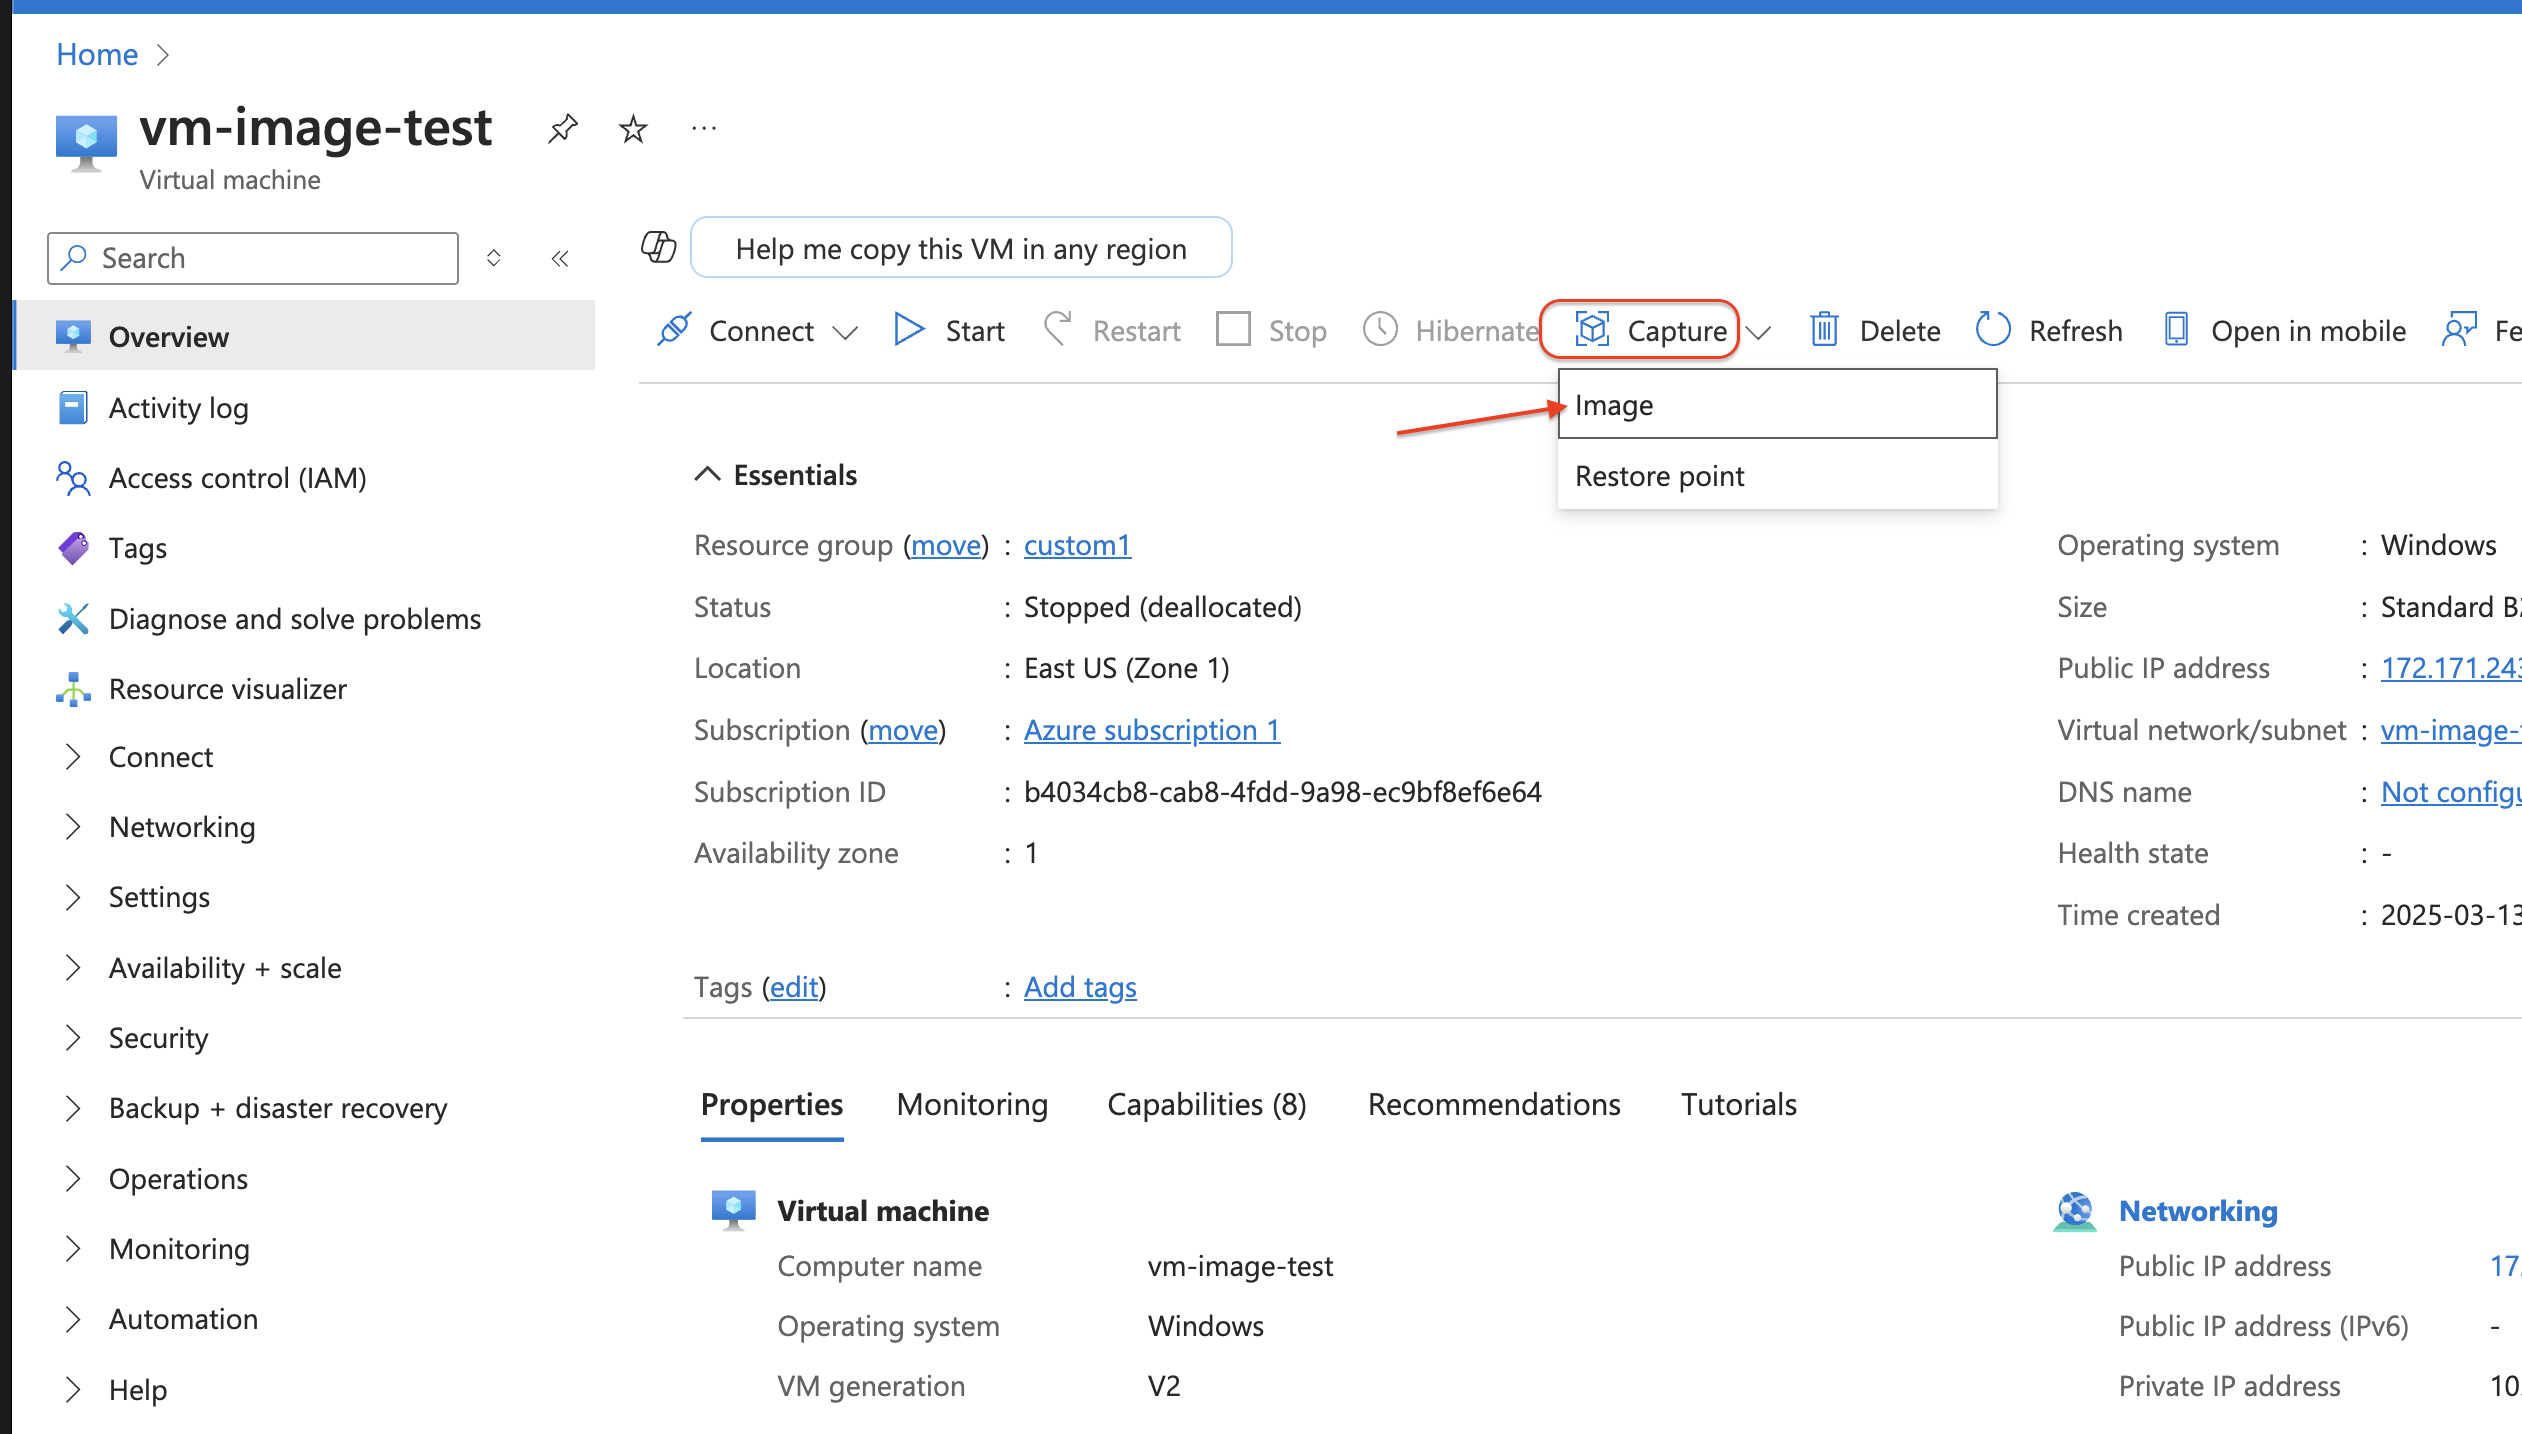Open Azure subscription 1 link
Screen dimensions: 2522x1434
[1151, 730]
